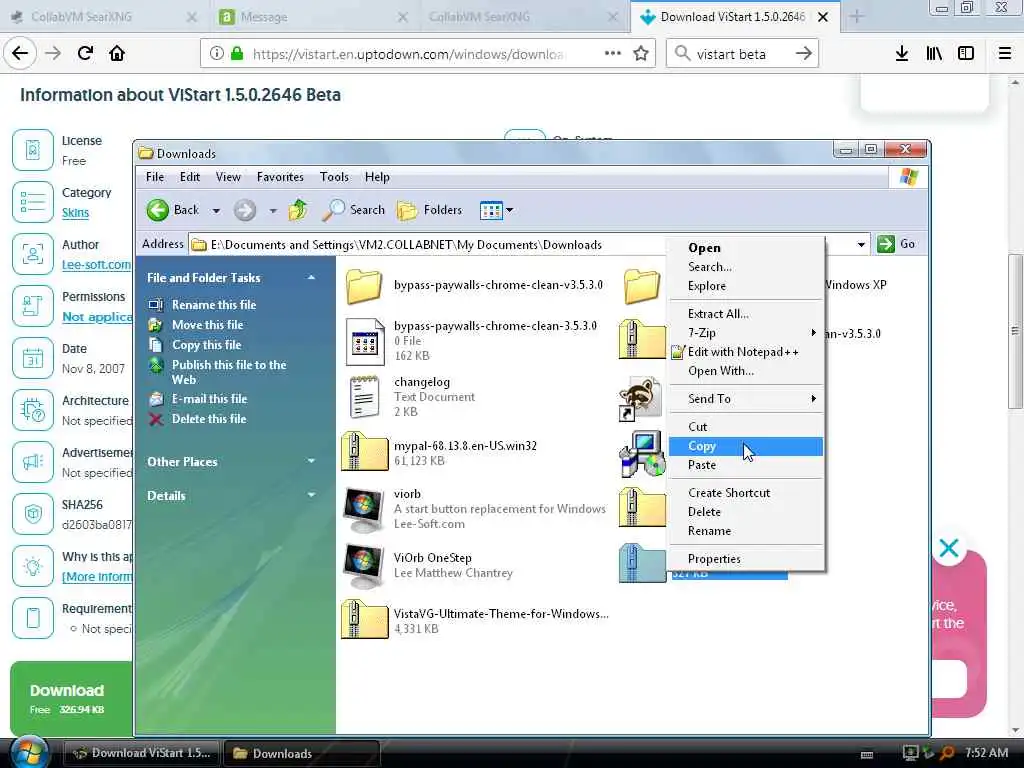Open the Explorer File menu
This screenshot has width=1024, height=768.
pos(155,177)
